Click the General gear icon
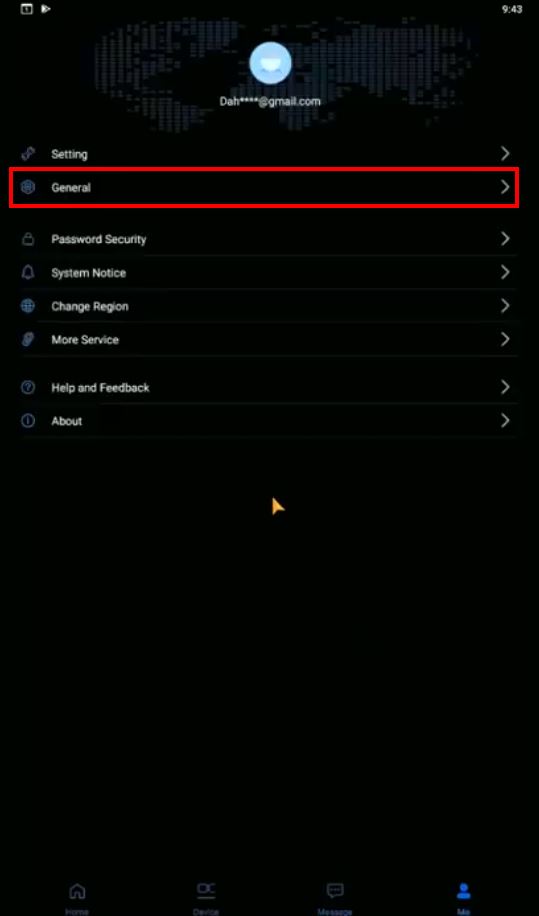Viewport: 539px width, 916px height. [27, 188]
